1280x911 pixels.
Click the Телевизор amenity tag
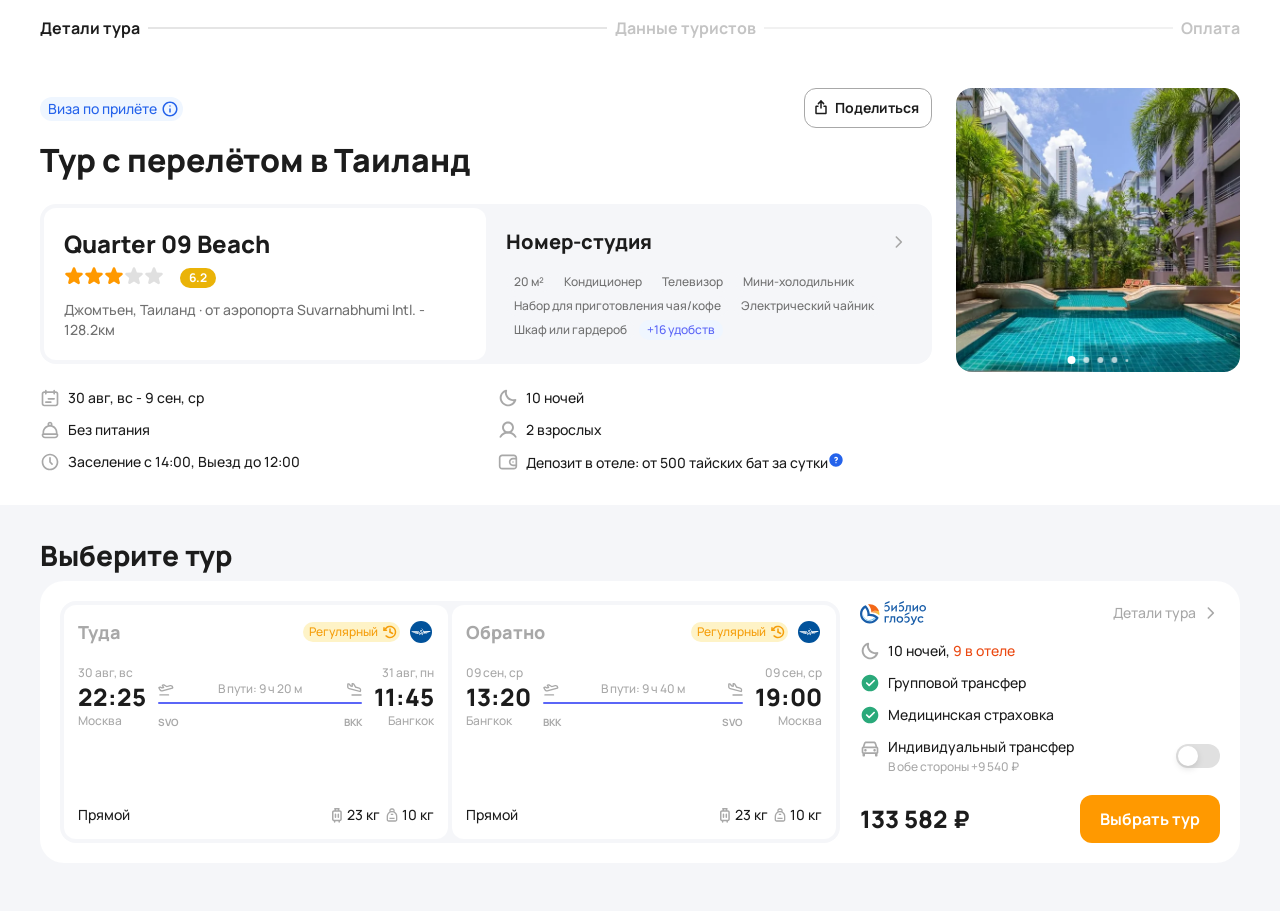[x=692, y=282]
